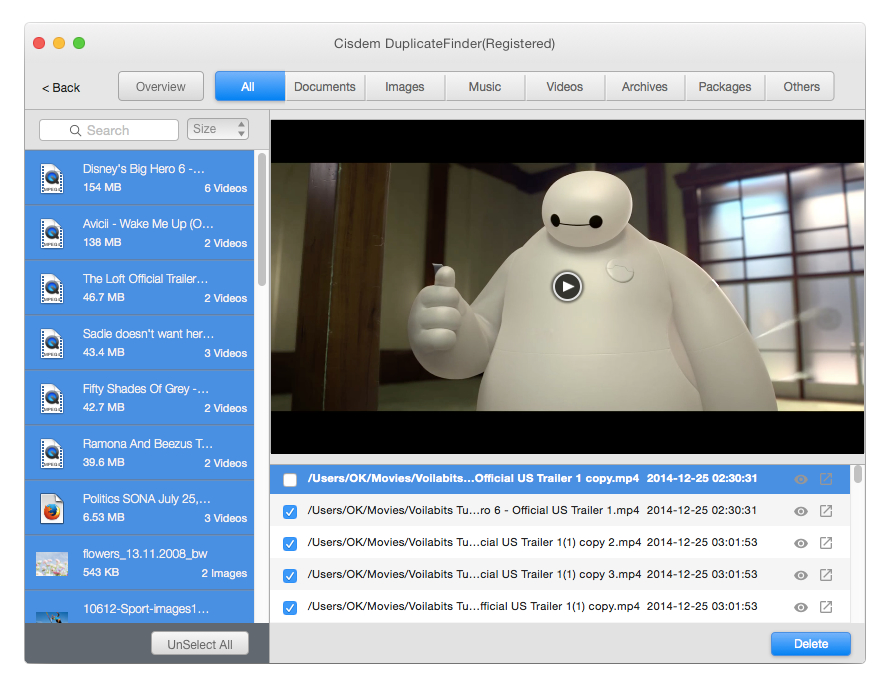The width and height of the screenshot is (890, 687).
Task: Select Sadie doesn't want her group title
Action: click(148, 334)
